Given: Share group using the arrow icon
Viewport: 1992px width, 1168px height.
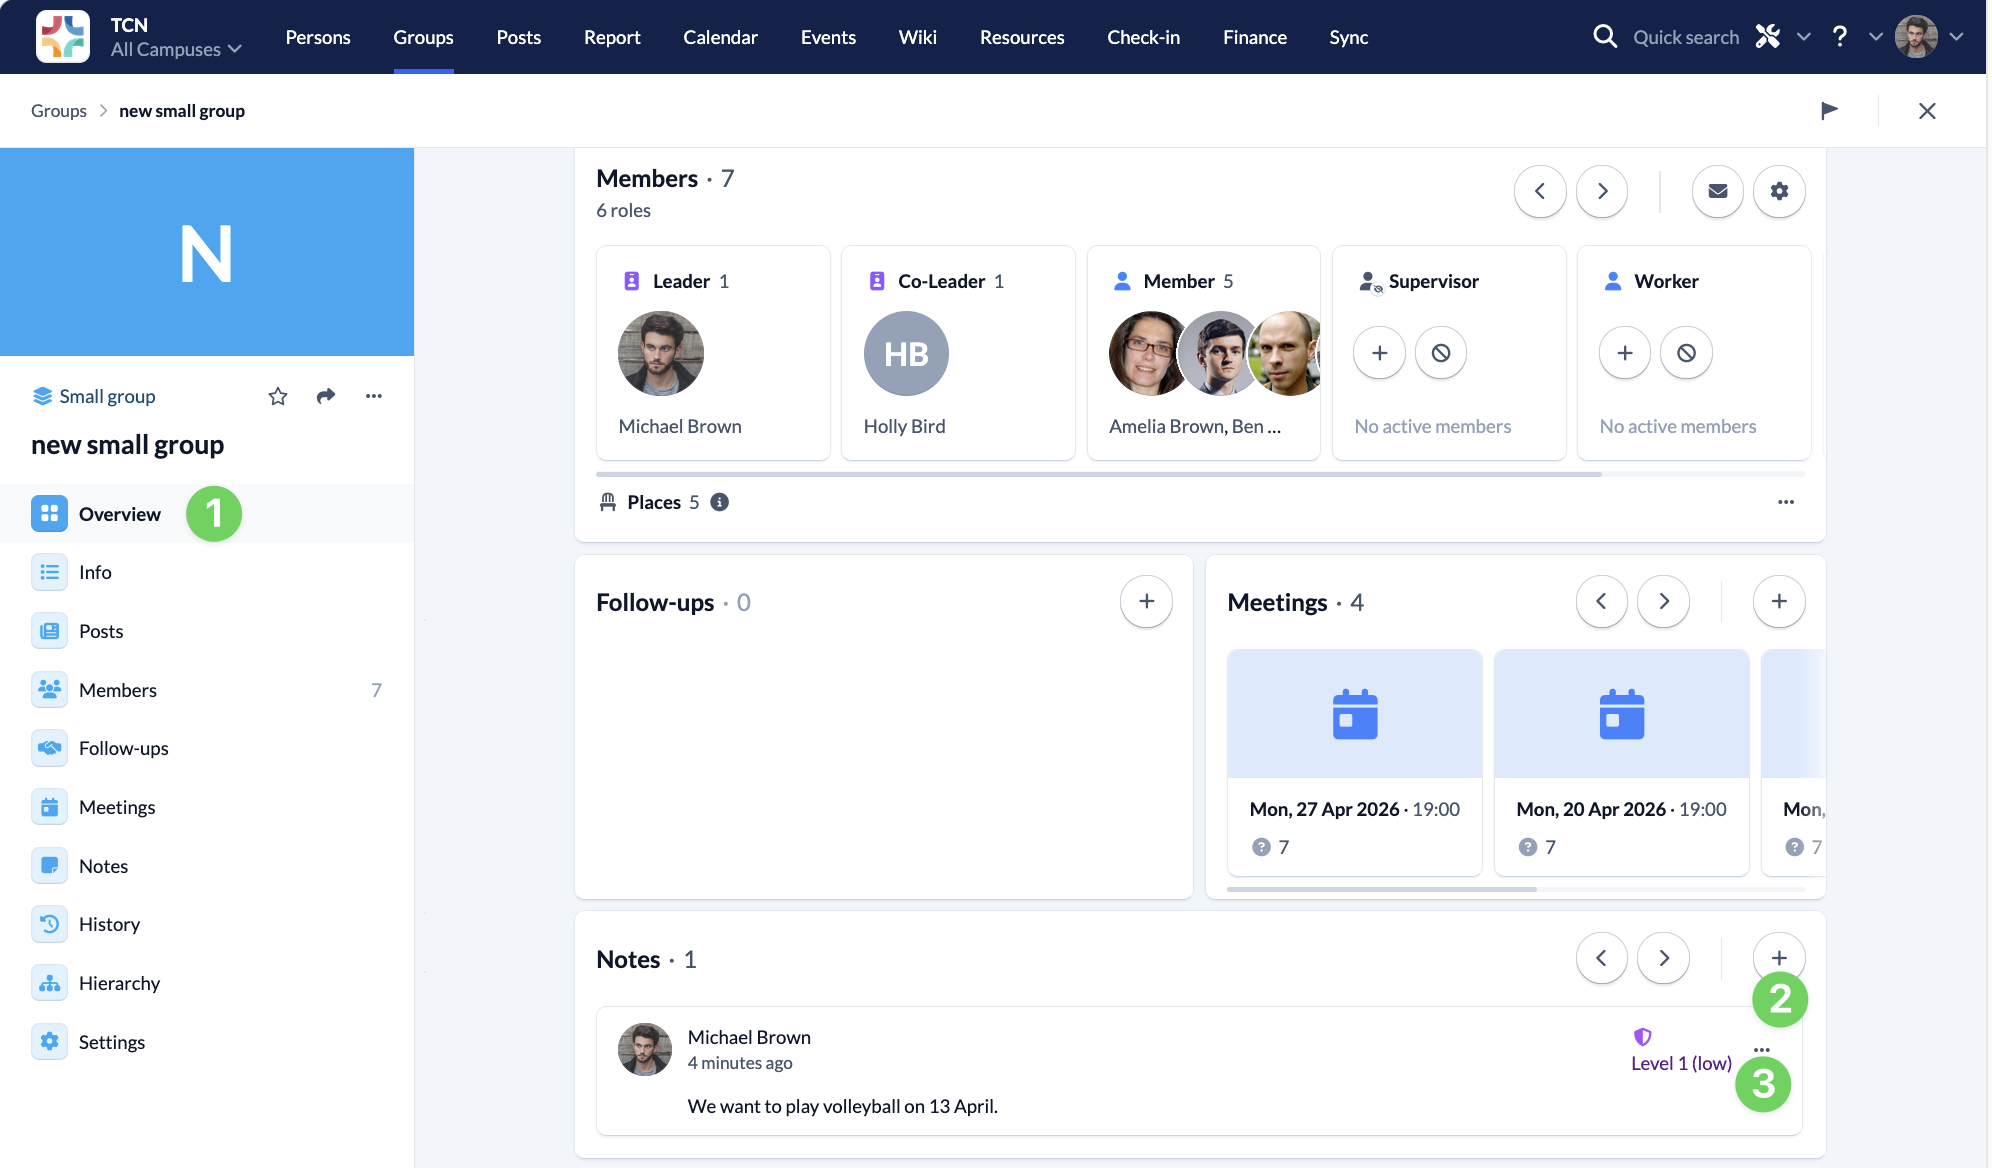Looking at the screenshot, I should coord(326,396).
